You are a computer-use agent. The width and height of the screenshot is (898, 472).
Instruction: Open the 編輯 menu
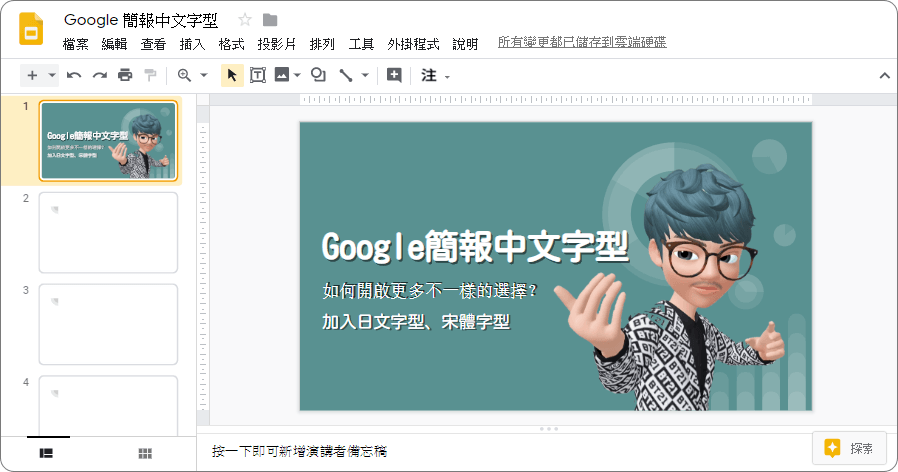tap(114, 44)
